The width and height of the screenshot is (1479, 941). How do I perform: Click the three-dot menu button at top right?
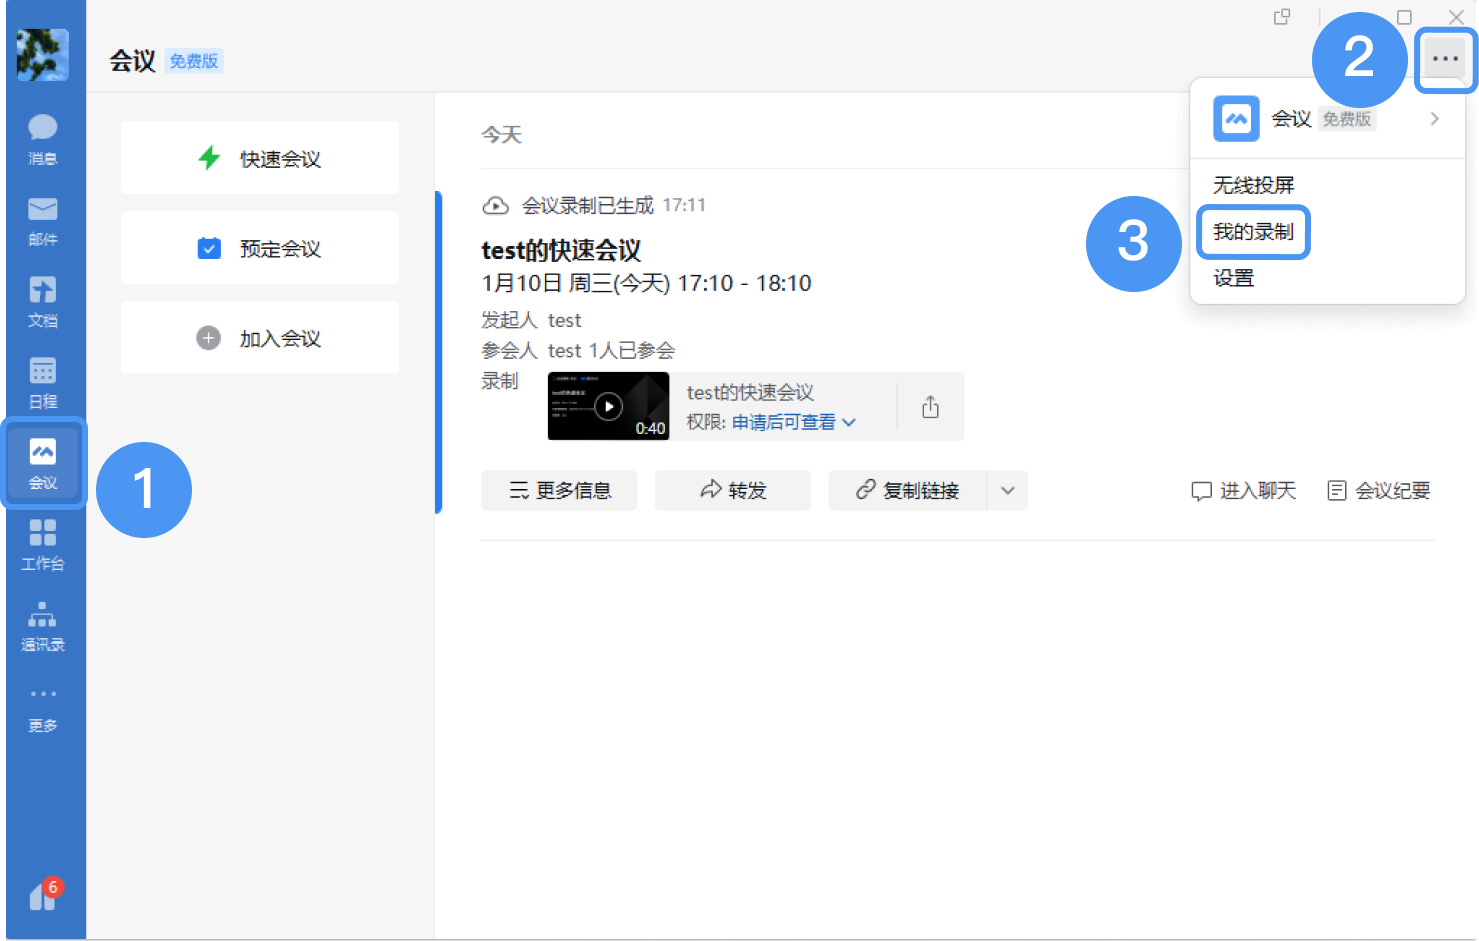pos(1445,59)
